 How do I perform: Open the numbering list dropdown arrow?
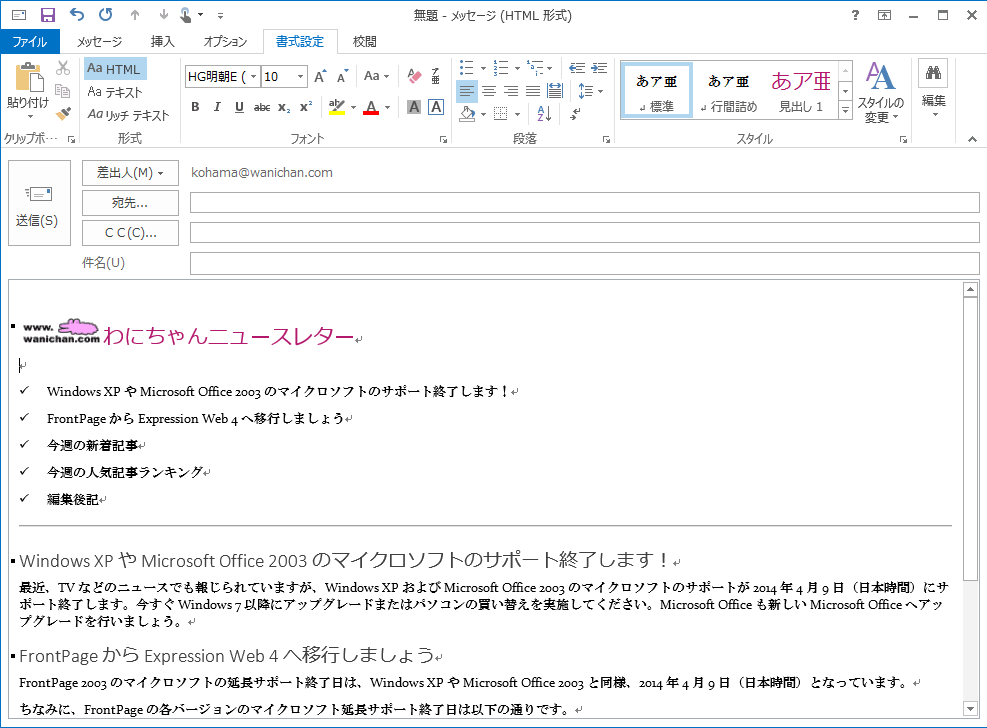click(517, 68)
